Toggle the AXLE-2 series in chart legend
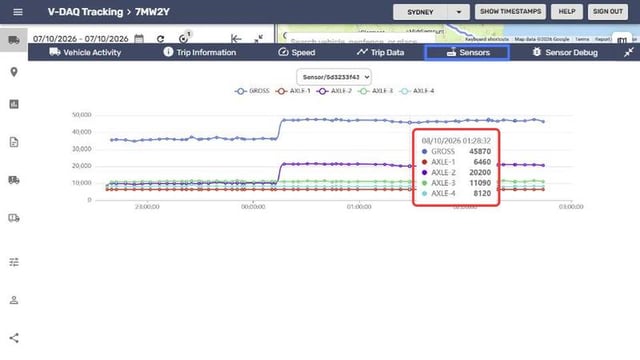This screenshot has height=360, width=640. pyautogui.click(x=334, y=91)
